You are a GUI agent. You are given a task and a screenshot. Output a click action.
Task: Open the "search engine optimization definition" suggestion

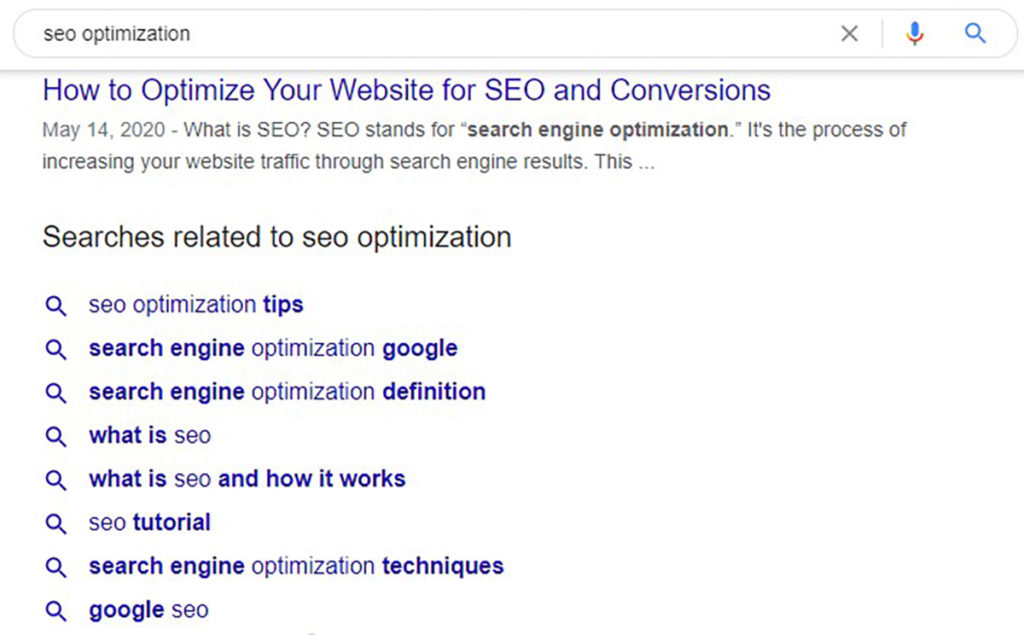tap(286, 392)
